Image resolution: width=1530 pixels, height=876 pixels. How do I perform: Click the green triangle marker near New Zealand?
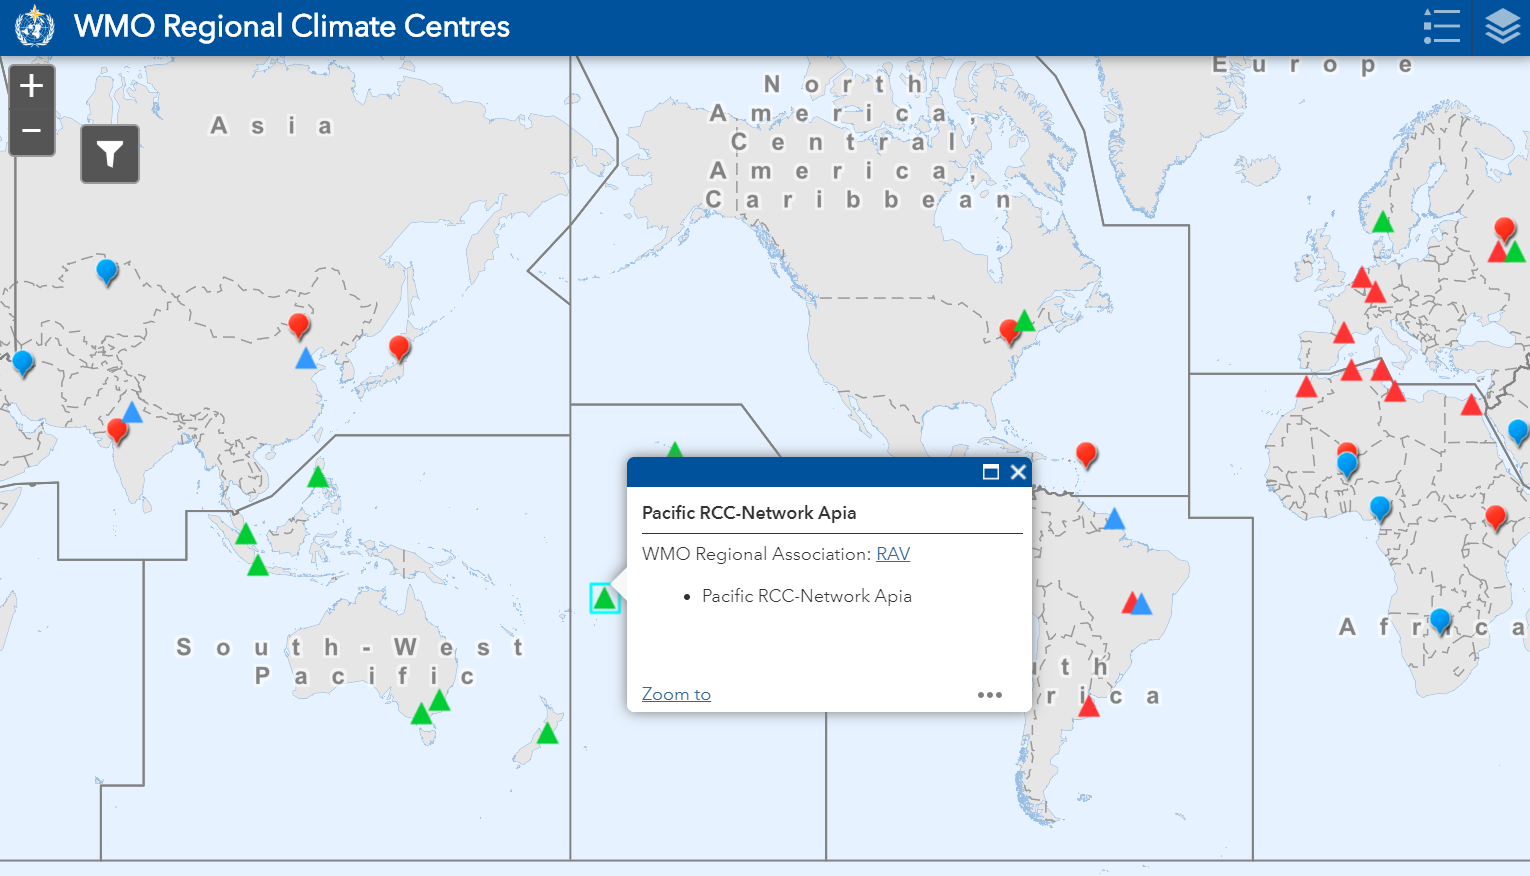[548, 731]
